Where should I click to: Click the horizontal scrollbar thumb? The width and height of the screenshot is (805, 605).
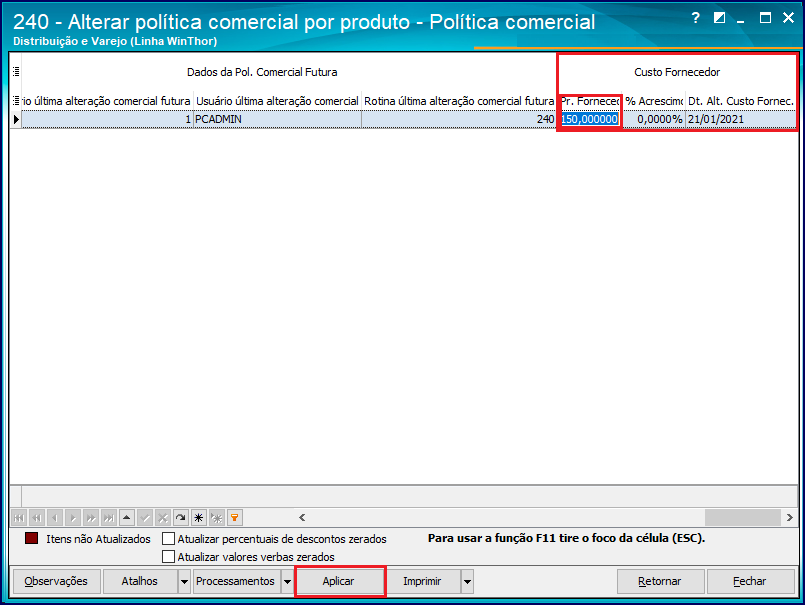[742, 518]
